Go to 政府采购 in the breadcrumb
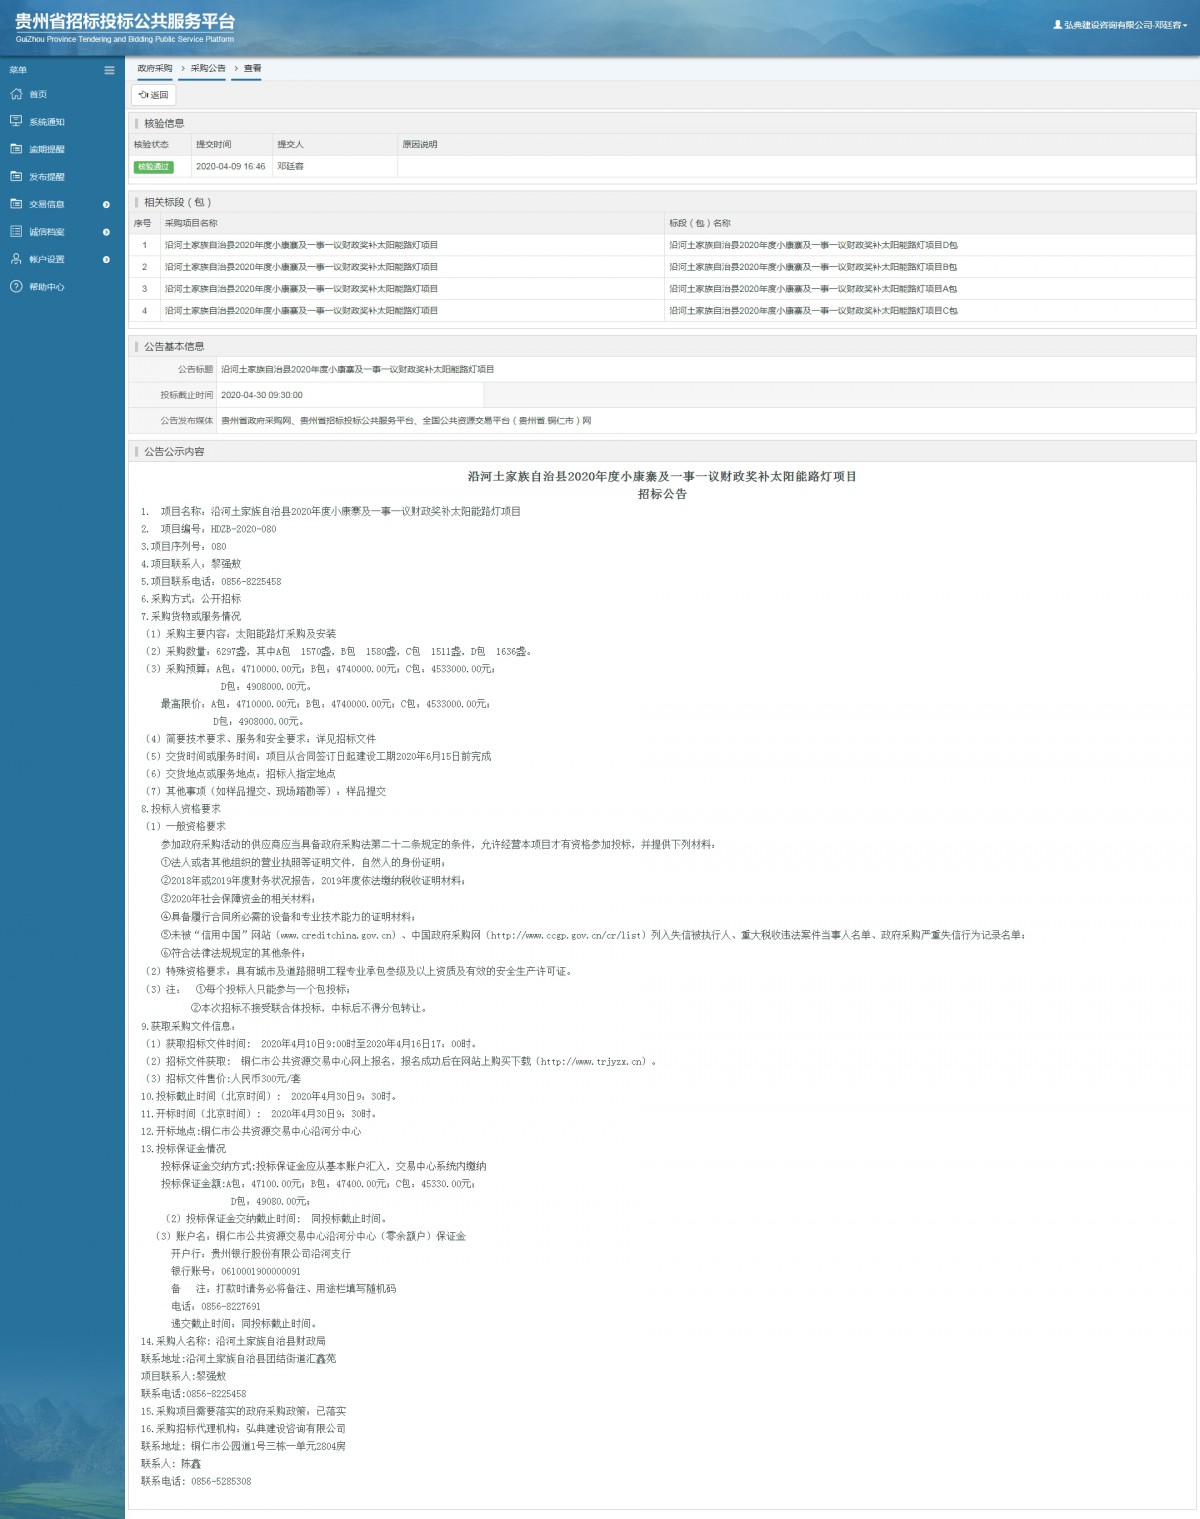The image size is (1200, 1519). [x=155, y=69]
